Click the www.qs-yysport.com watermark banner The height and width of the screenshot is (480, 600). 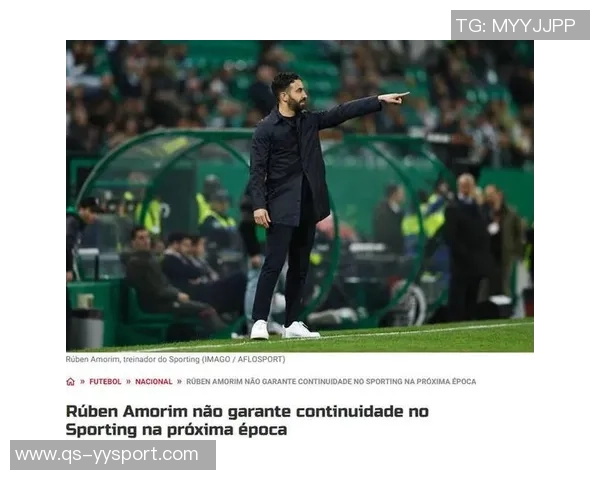113,455
